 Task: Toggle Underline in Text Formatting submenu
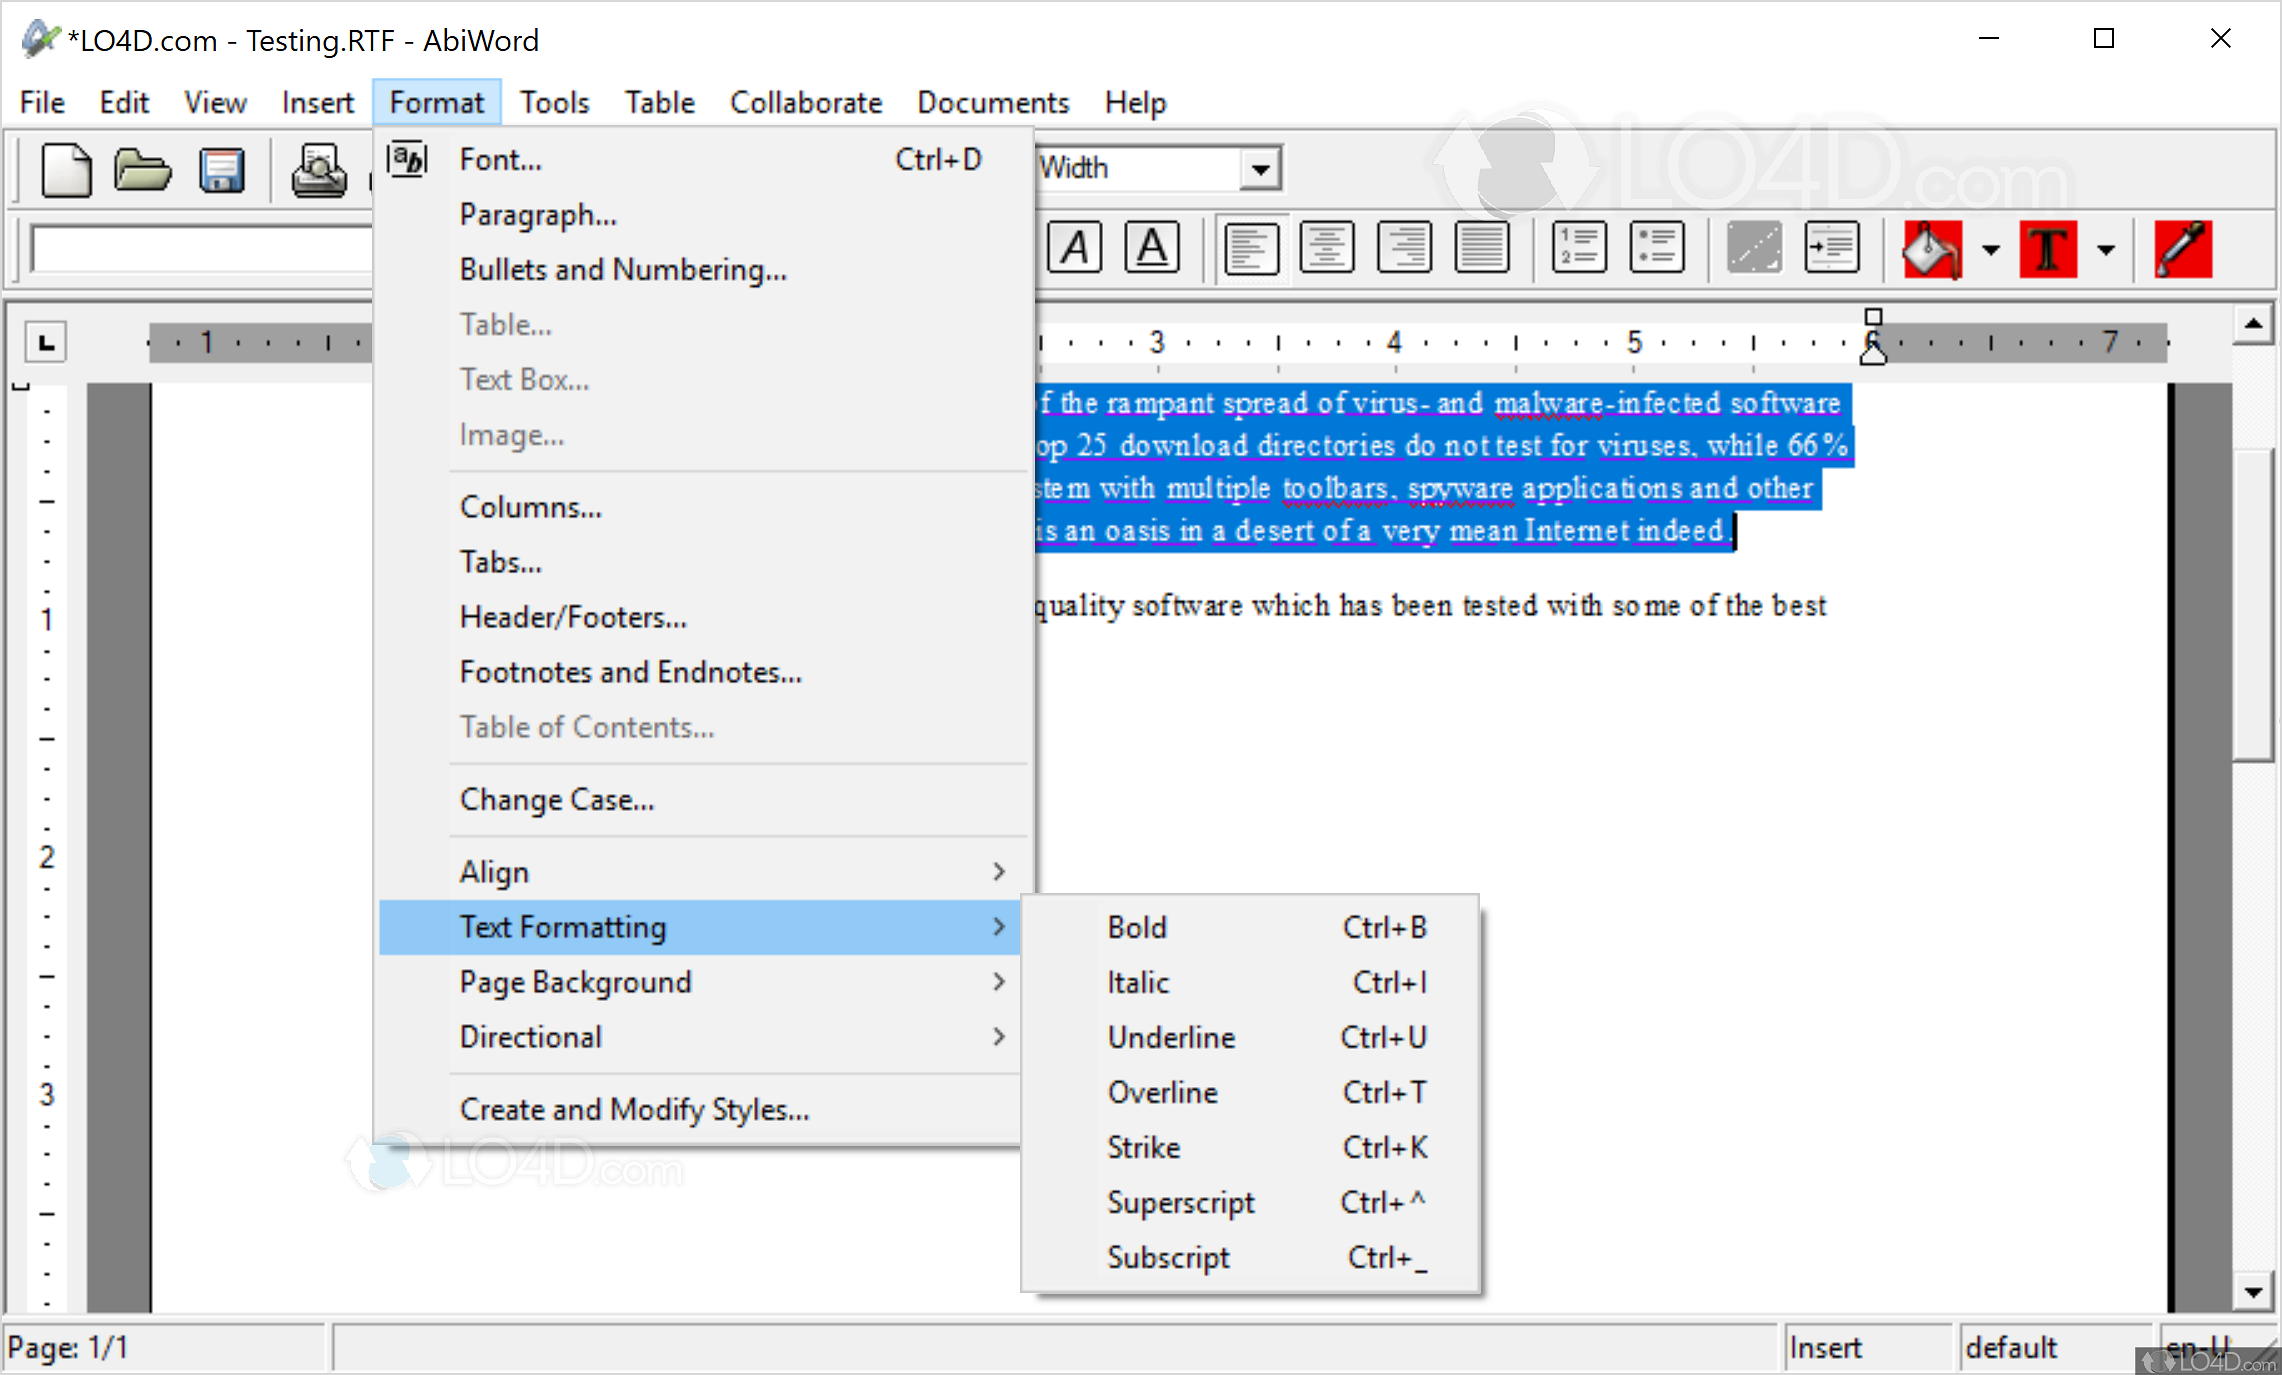pyautogui.click(x=1171, y=1037)
